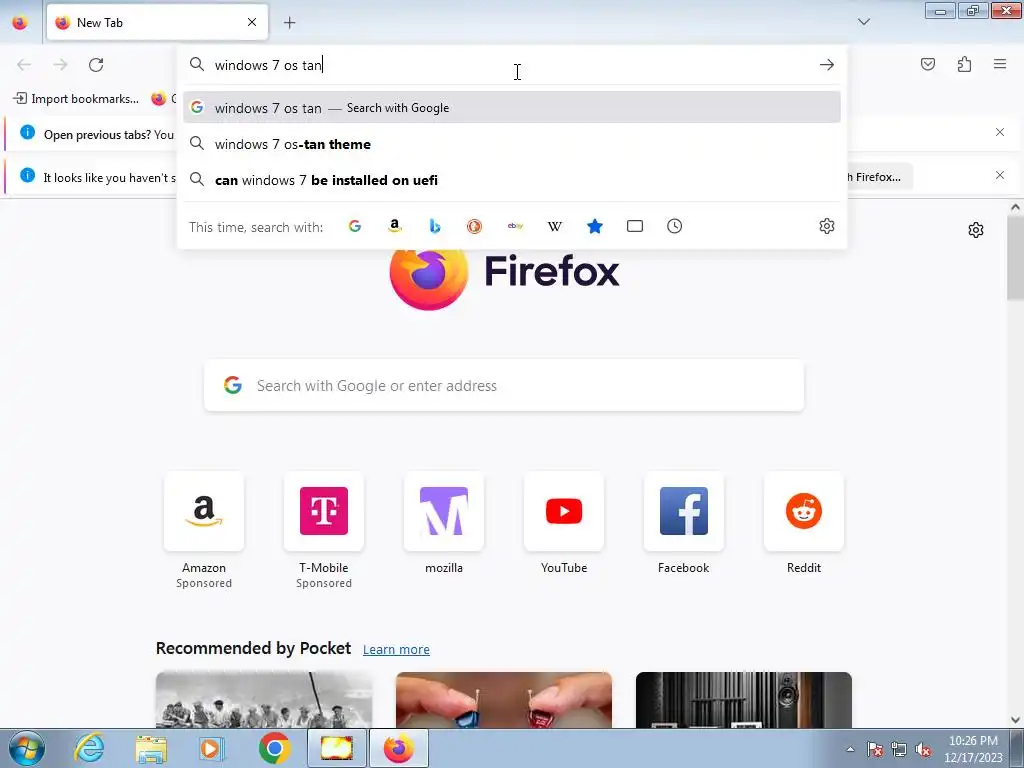The height and width of the screenshot is (768, 1024).
Task: Click the Forward navigation arrow
Action: click(x=60, y=65)
